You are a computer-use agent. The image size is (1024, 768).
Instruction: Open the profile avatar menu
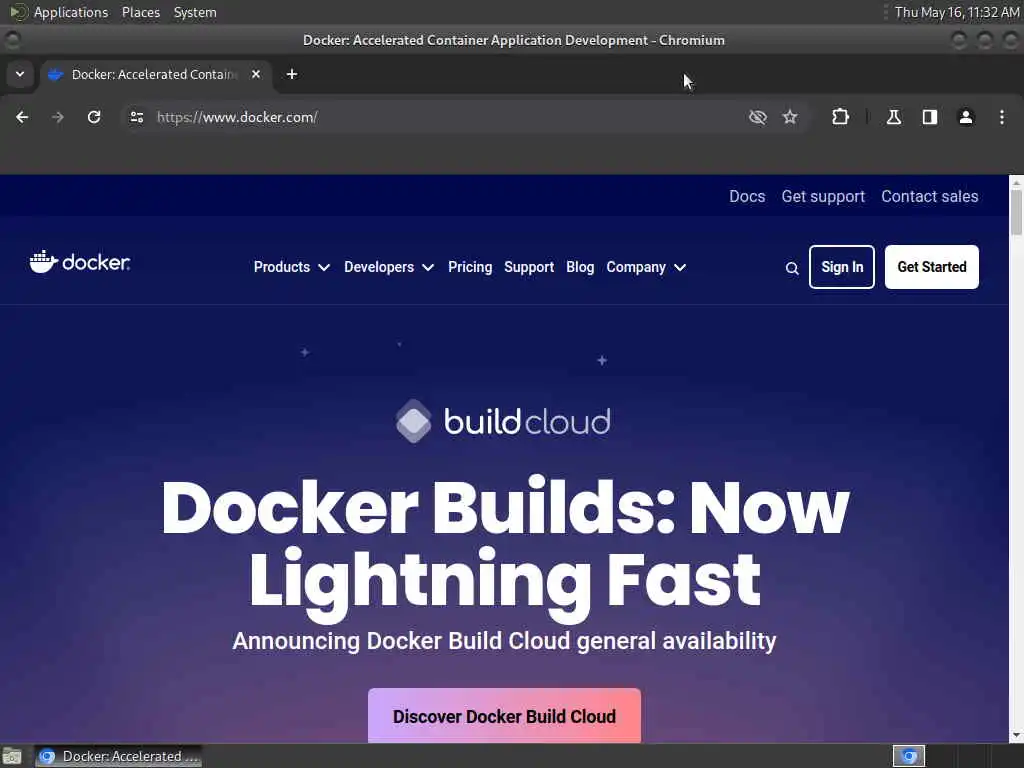[966, 117]
